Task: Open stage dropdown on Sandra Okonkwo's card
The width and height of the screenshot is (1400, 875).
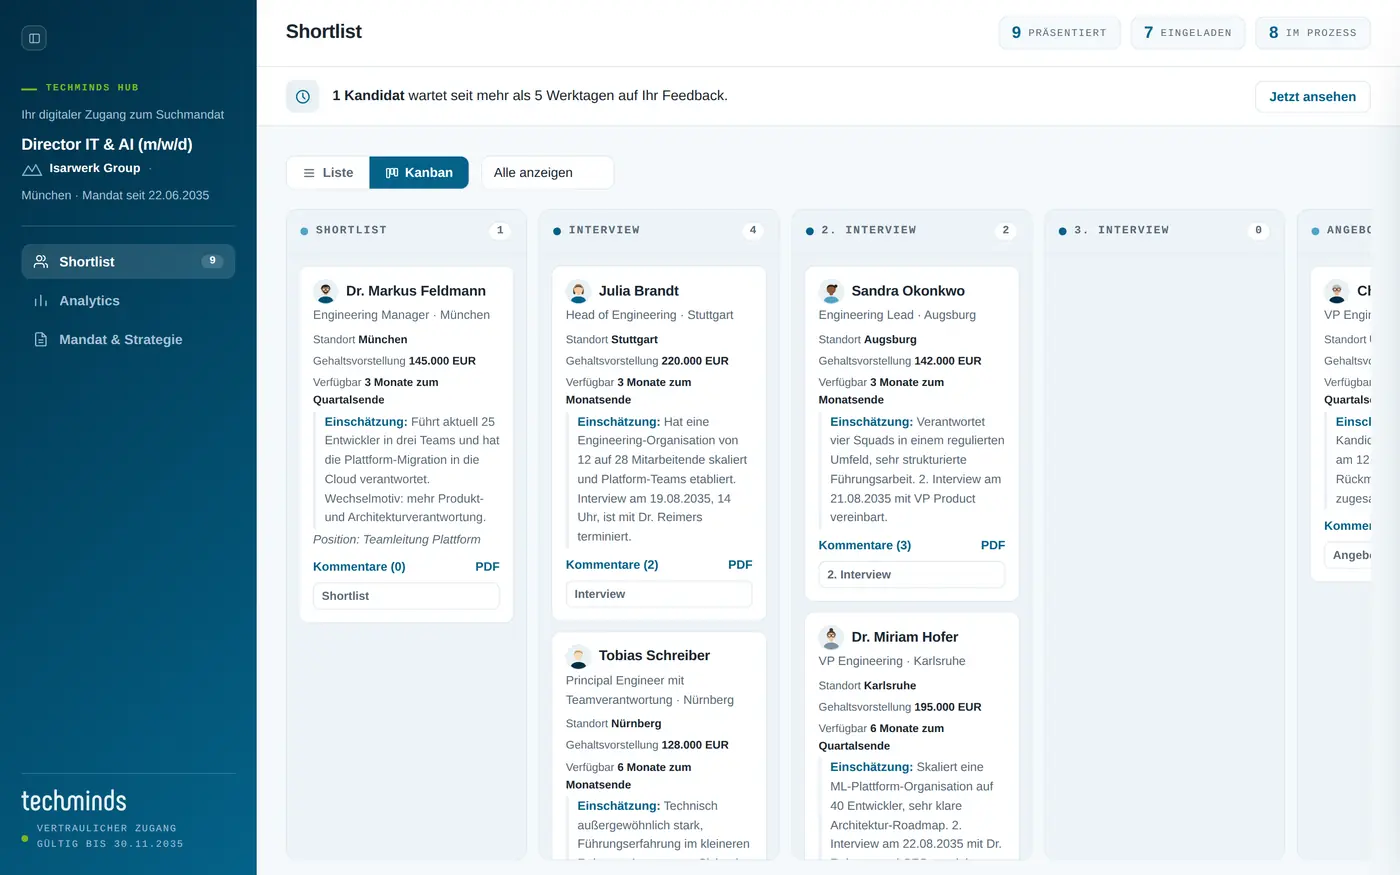Action: click(912, 575)
